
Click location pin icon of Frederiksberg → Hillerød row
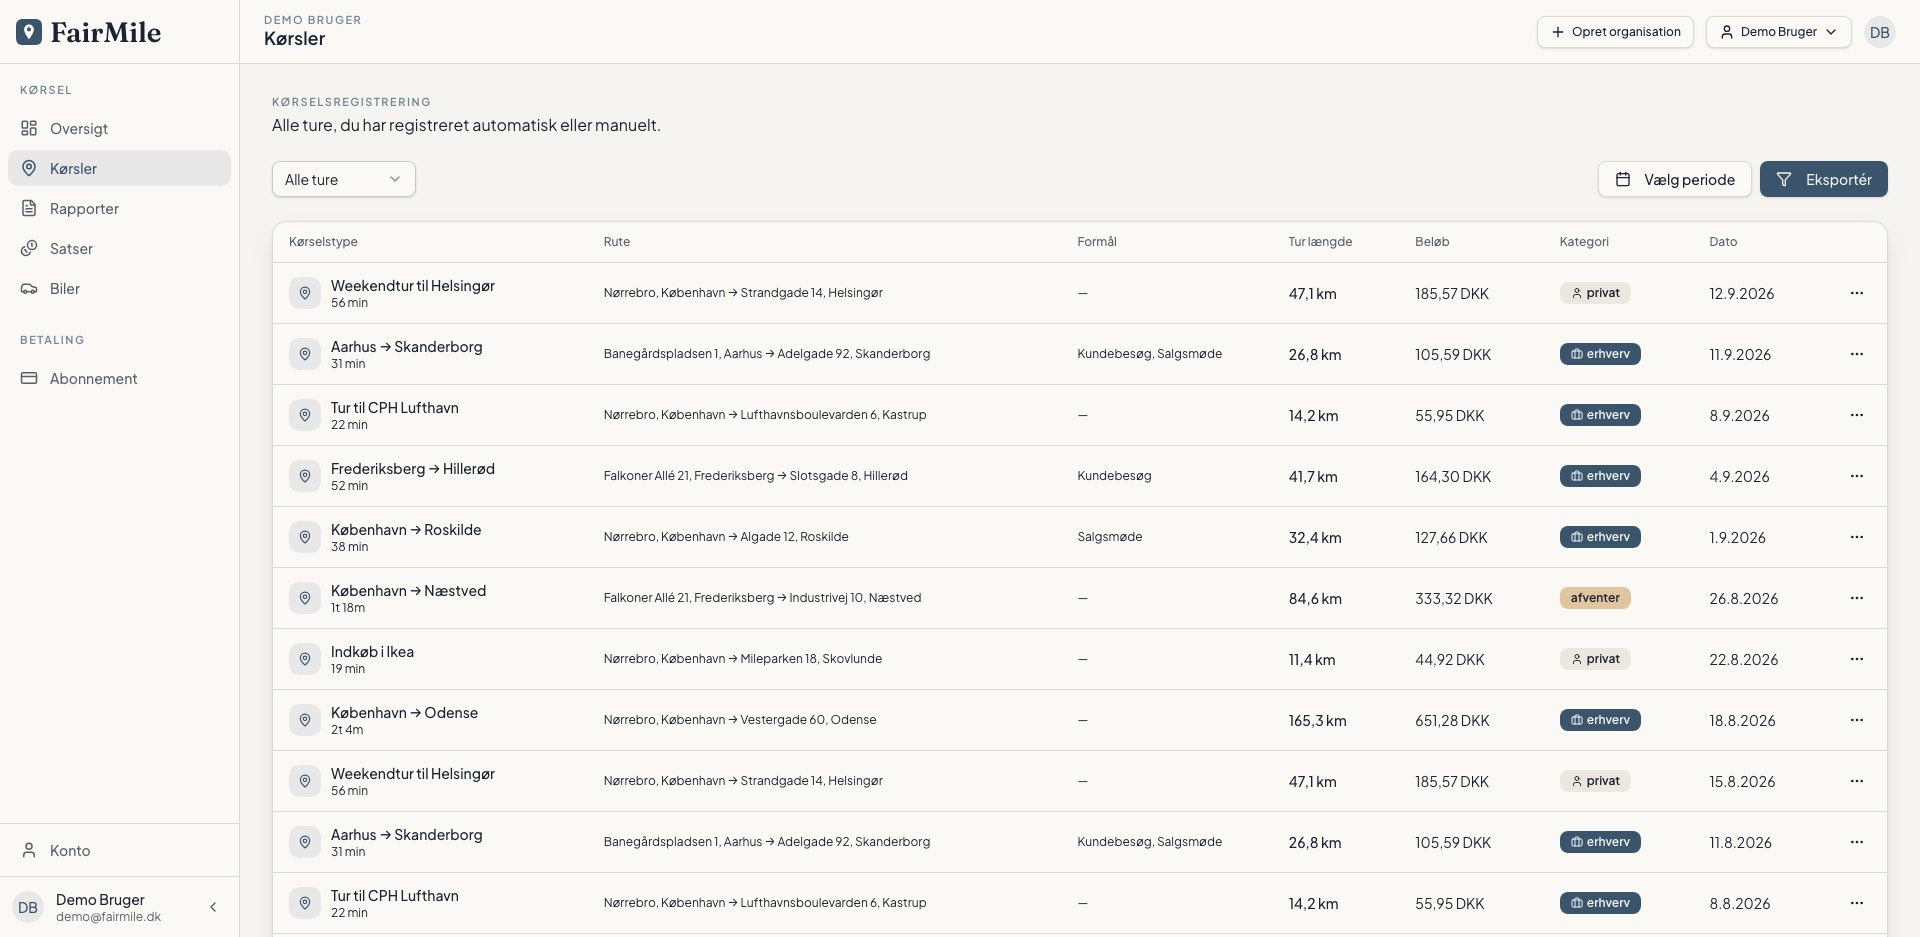coord(305,476)
